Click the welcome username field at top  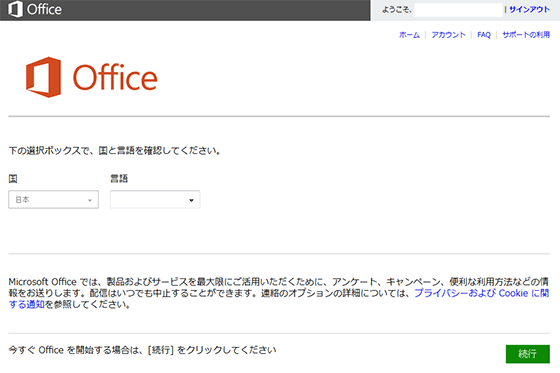458,10
